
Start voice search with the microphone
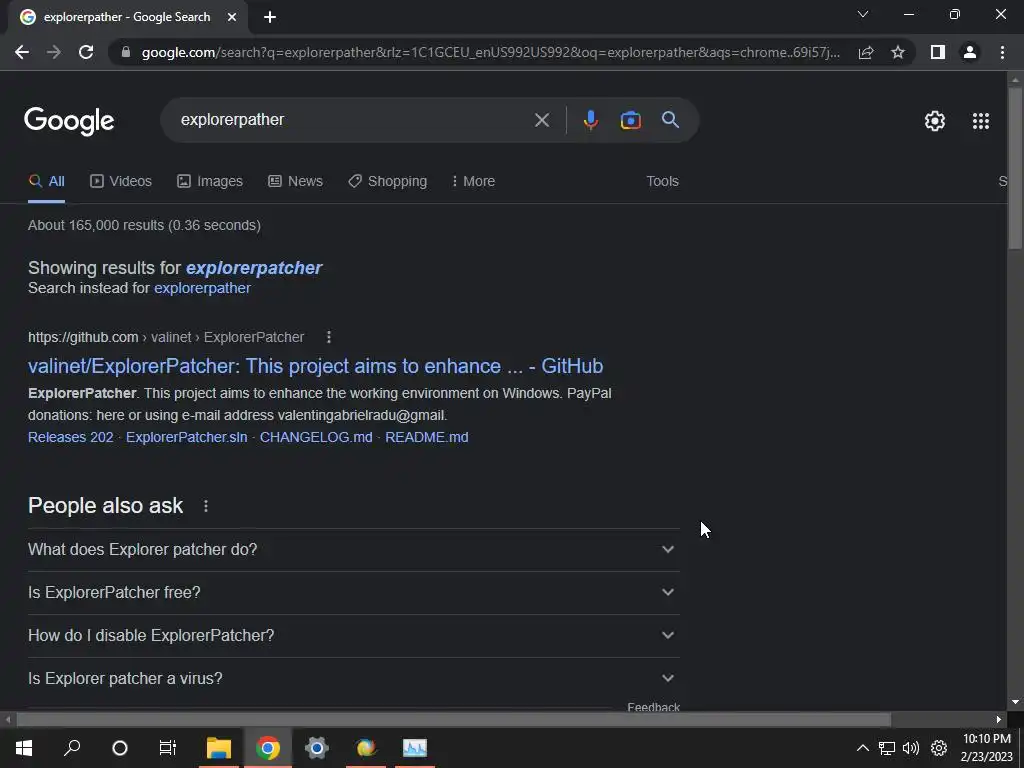pyautogui.click(x=590, y=120)
